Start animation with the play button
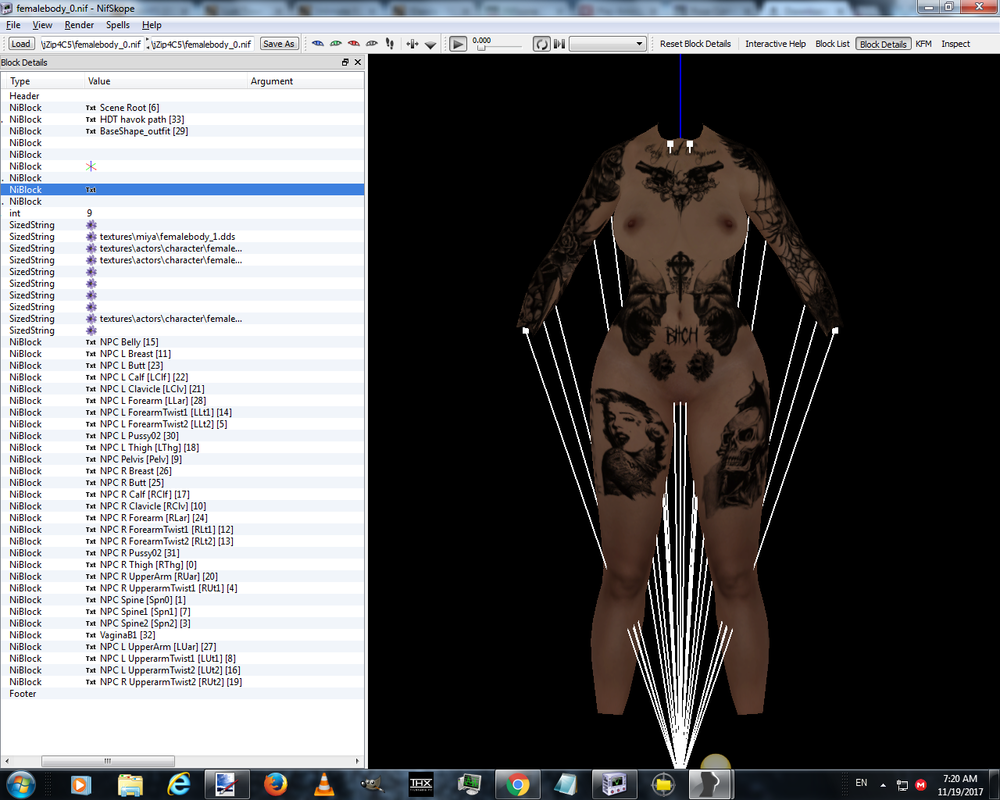The image size is (1000, 800). pyautogui.click(x=457, y=44)
